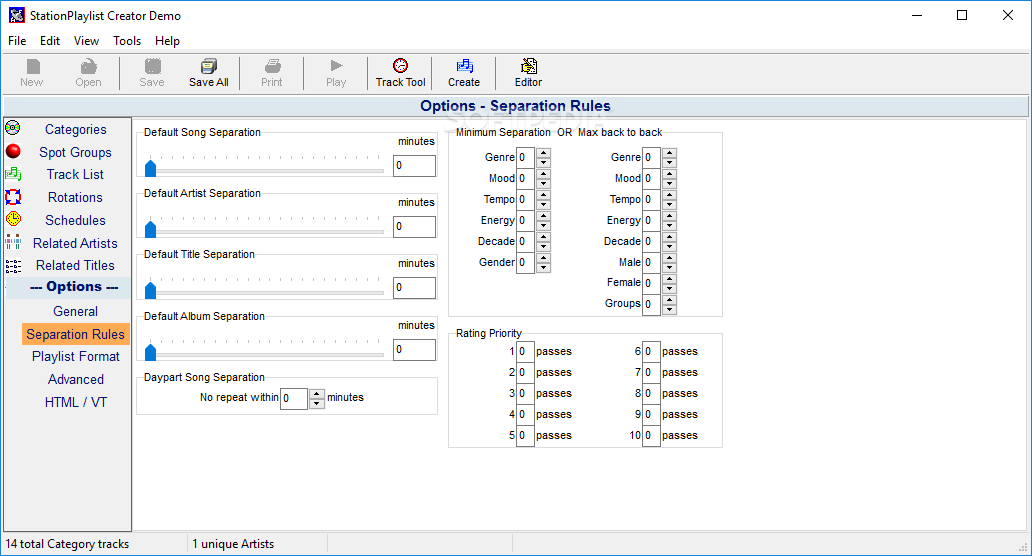This screenshot has height=556, width=1032.
Task: Open Related Artists section
Action: (x=74, y=243)
